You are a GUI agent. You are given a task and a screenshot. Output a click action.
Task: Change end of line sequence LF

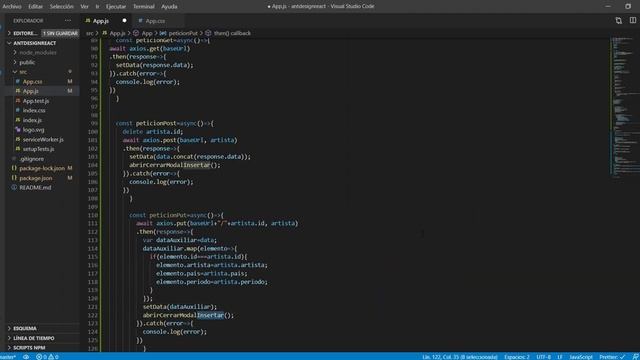(x=560, y=357)
